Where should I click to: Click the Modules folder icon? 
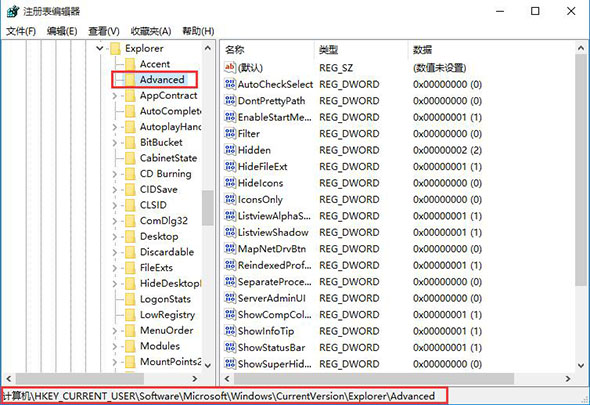[130, 346]
